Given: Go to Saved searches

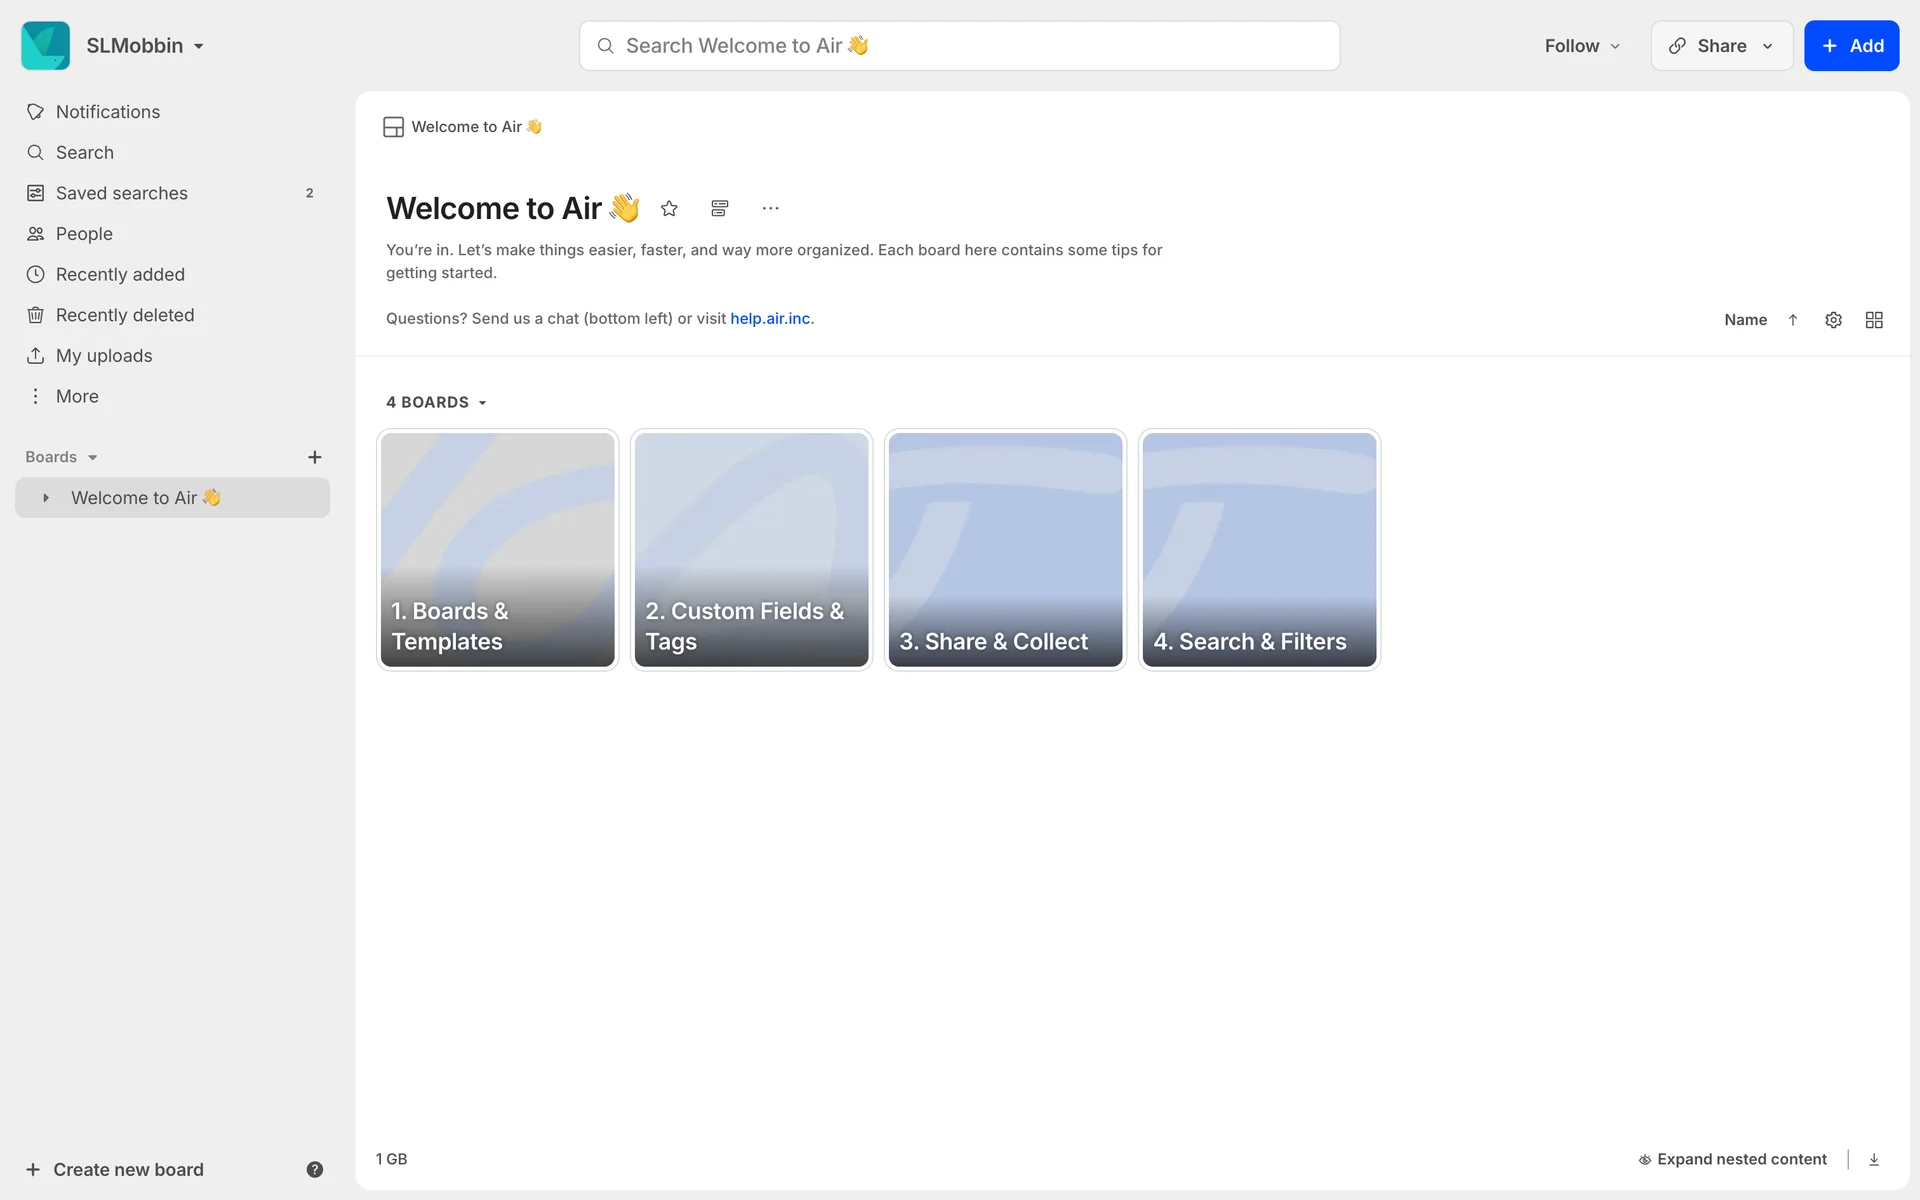Looking at the screenshot, I should [x=122, y=193].
